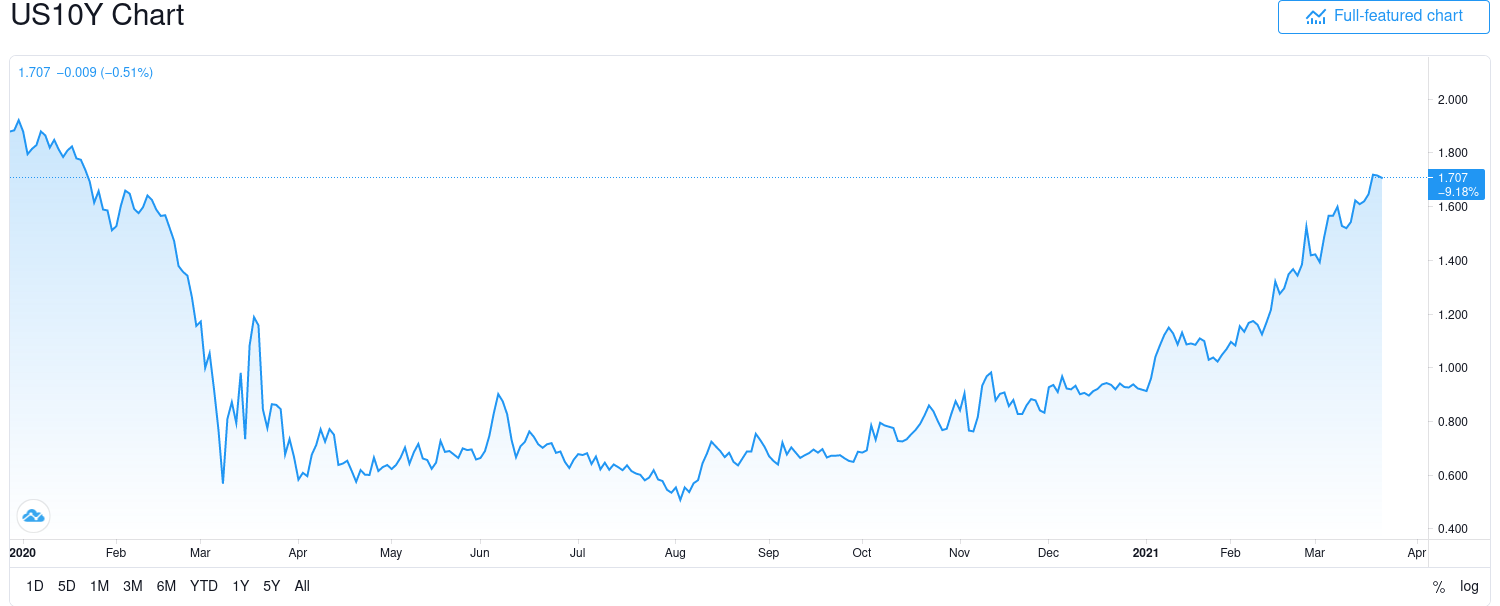This screenshot has height=606, width=1500.
Task: Select the 1D time range
Action: click(35, 586)
